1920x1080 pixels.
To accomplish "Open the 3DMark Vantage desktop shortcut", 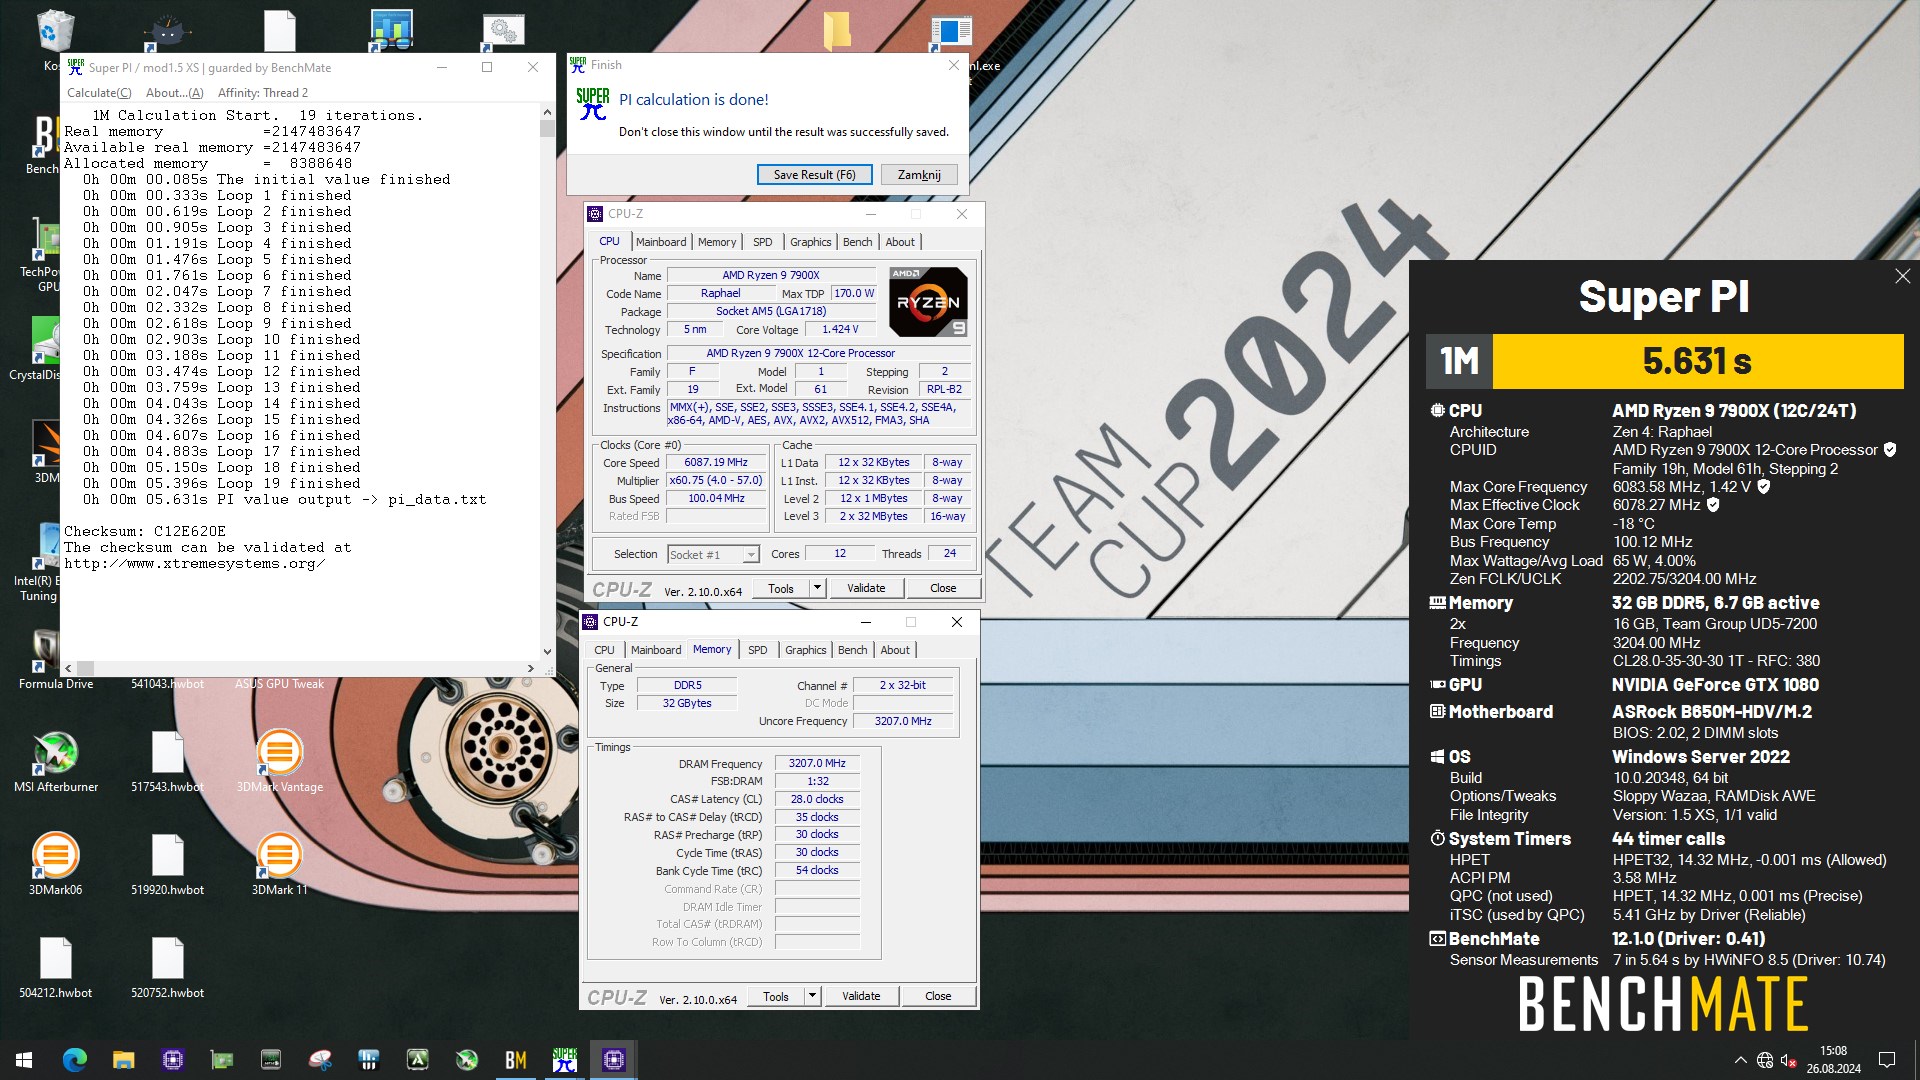I will coord(280,762).
